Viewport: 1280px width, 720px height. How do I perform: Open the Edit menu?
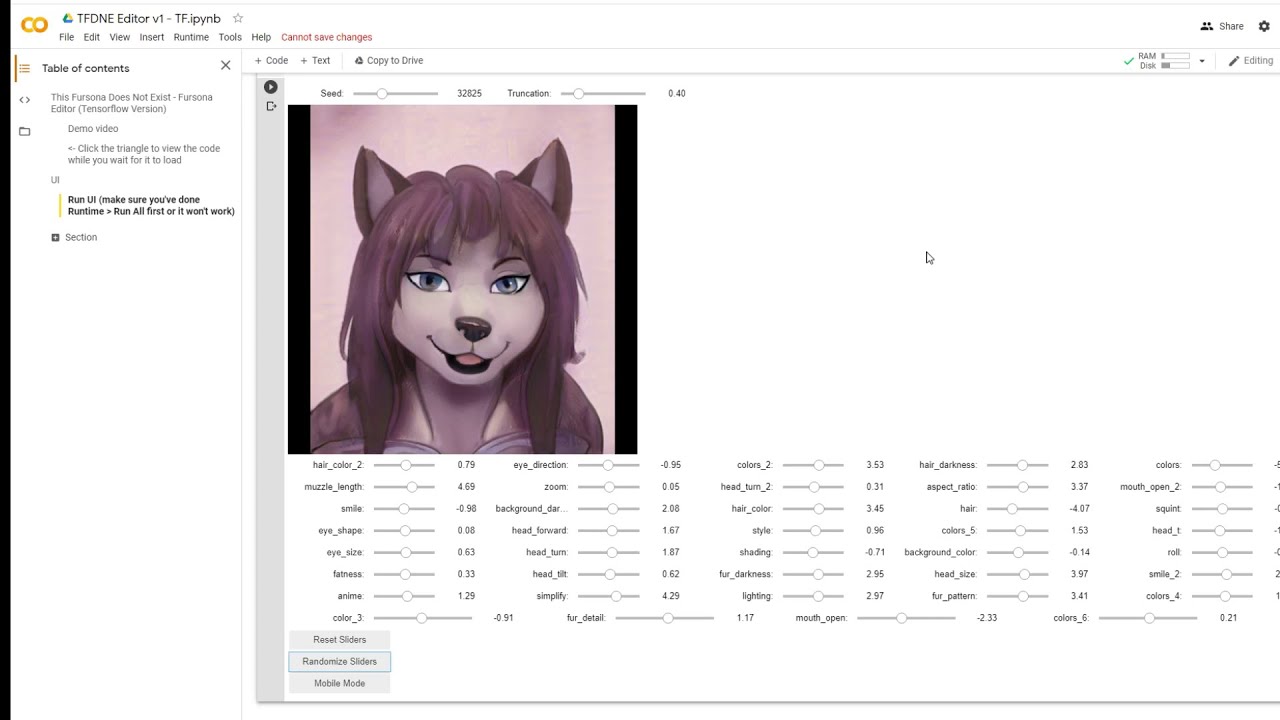91,37
